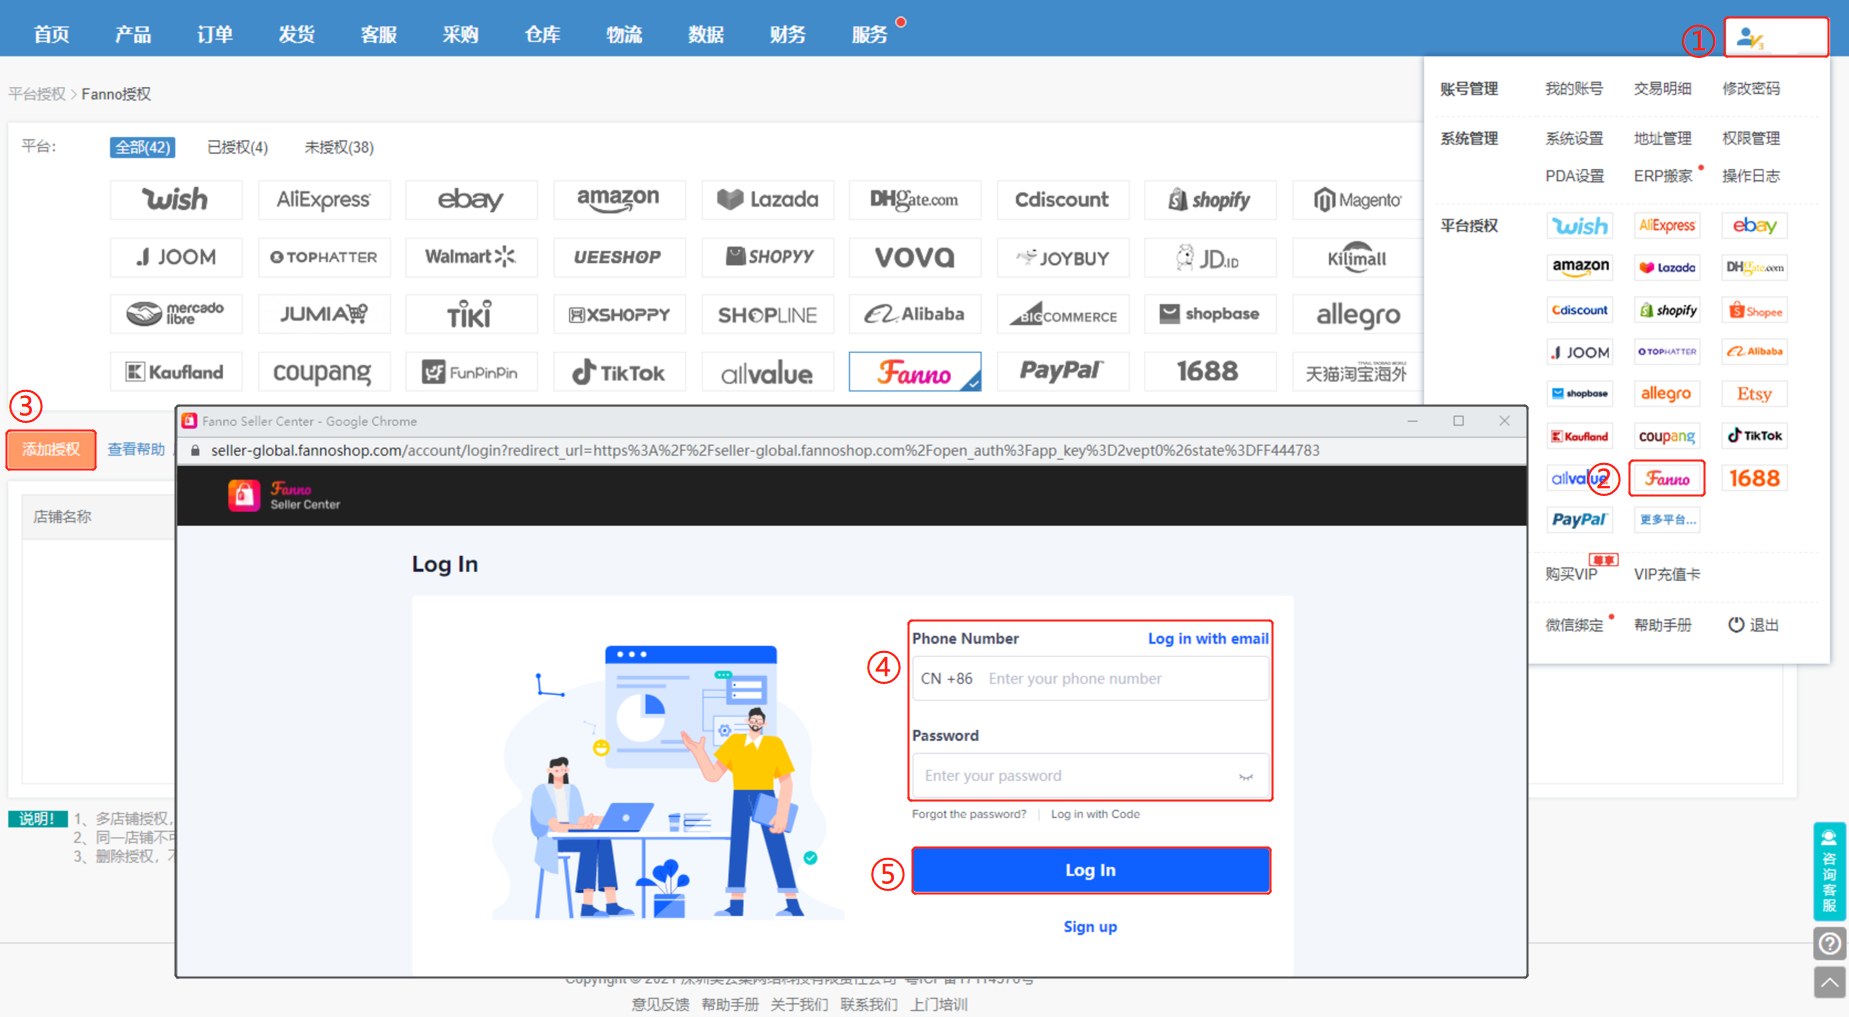Filter platforms by 全部(42) tab
The width and height of the screenshot is (1849, 1017).
142,147
